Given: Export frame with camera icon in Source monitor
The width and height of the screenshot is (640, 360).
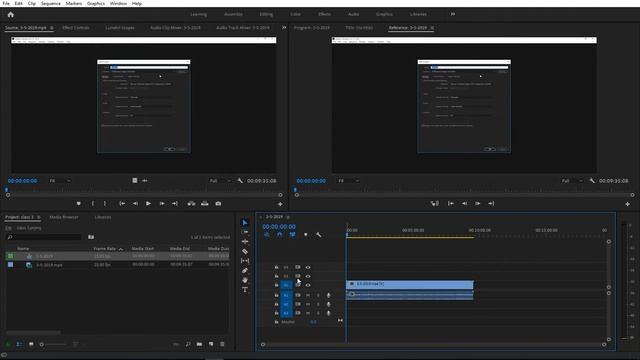Looking at the screenshot, I should click(x=218, y=203).
